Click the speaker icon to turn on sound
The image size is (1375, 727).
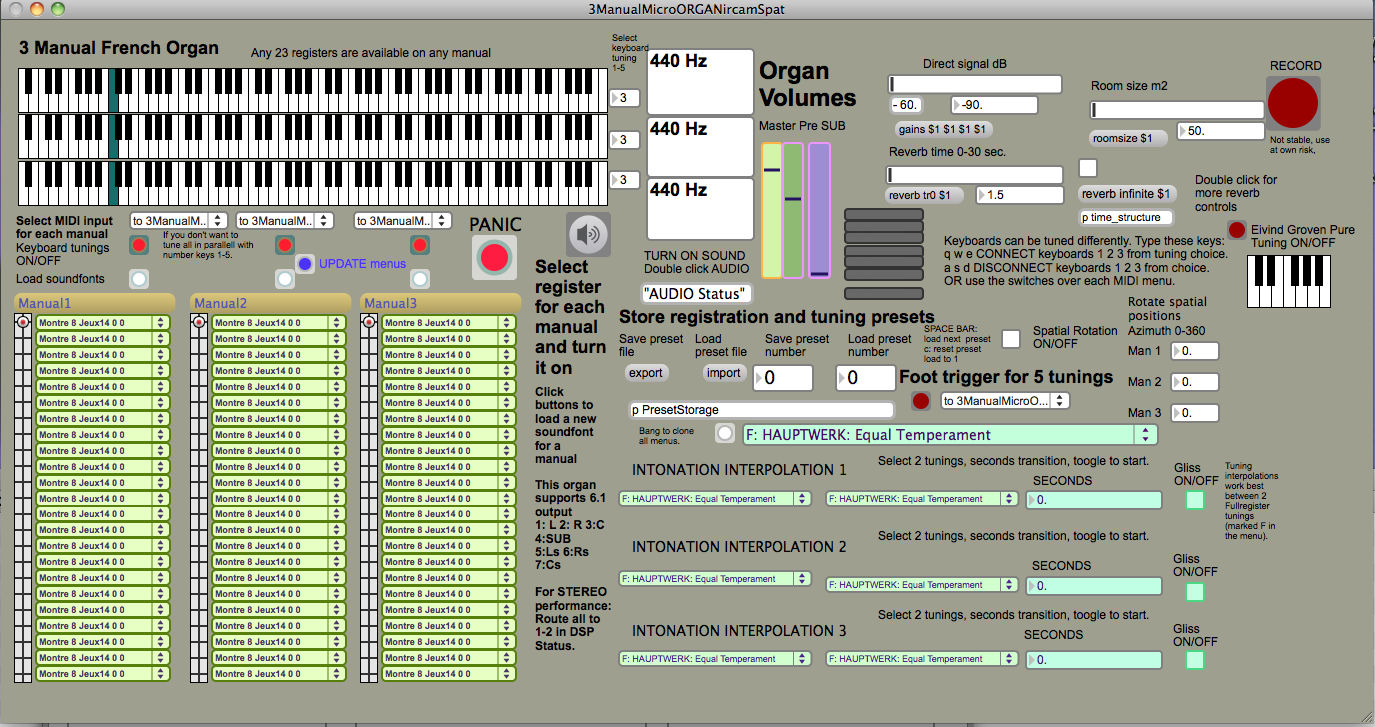pos(588,235)
